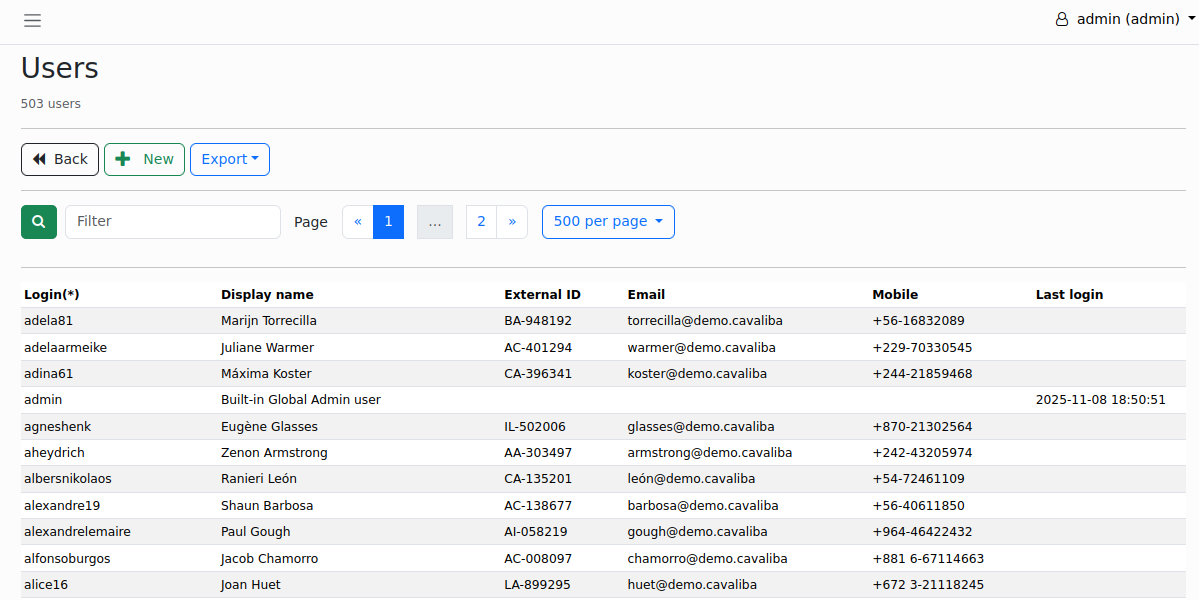Open the adela81 user record

[48, 320]
